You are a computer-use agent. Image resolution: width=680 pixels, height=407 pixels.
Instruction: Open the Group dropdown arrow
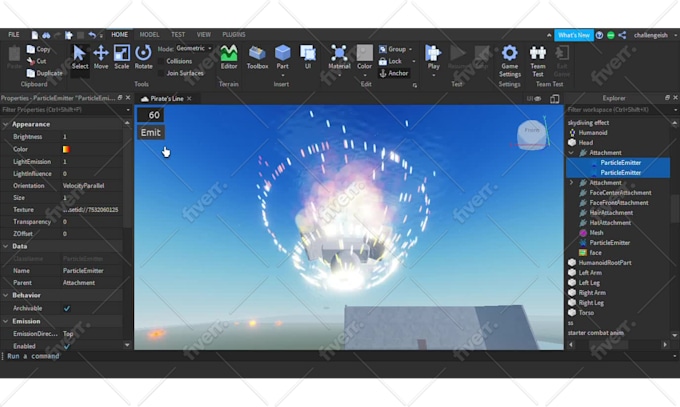(410, 49)
